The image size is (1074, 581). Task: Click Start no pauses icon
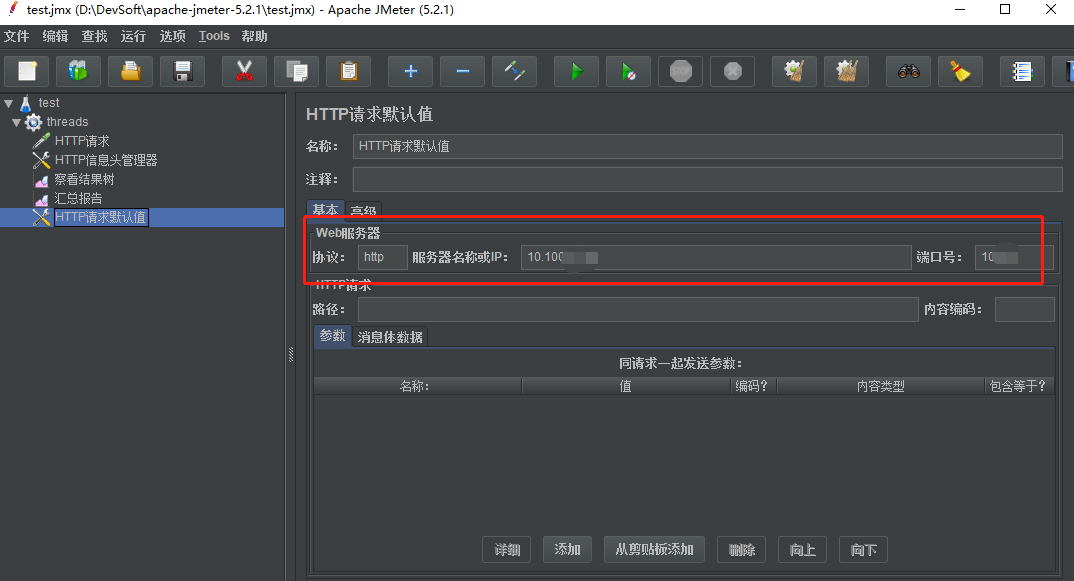629,71
